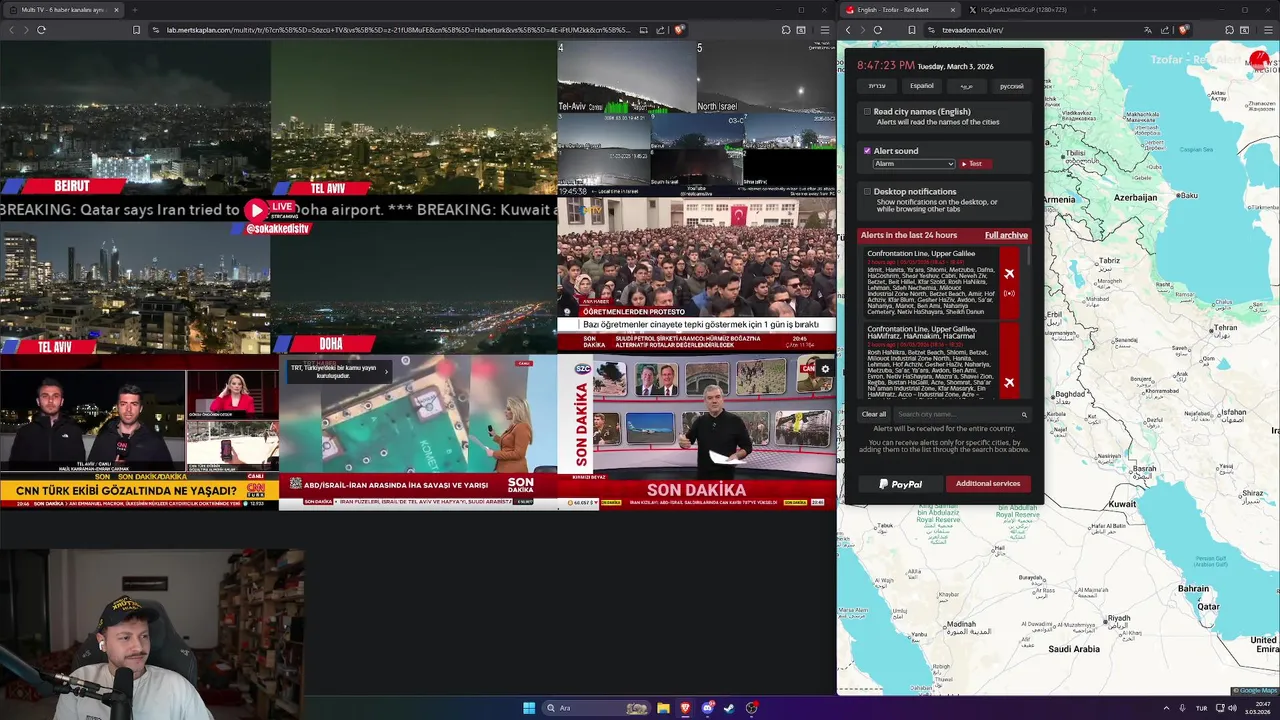Open Steam from taskbar
Viewport: 1280px width, 720px height.
pyautogui.click(x=729, y=708)
